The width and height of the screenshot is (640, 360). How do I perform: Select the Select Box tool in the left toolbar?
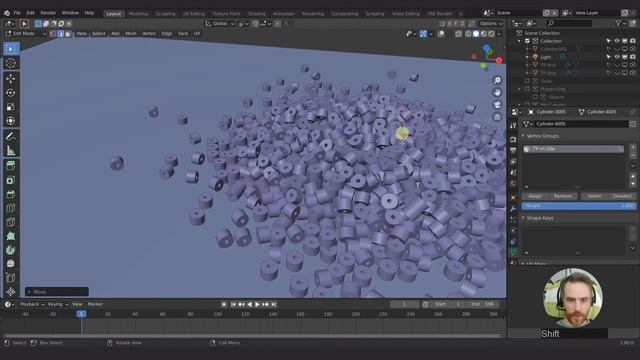pos(11,49)
